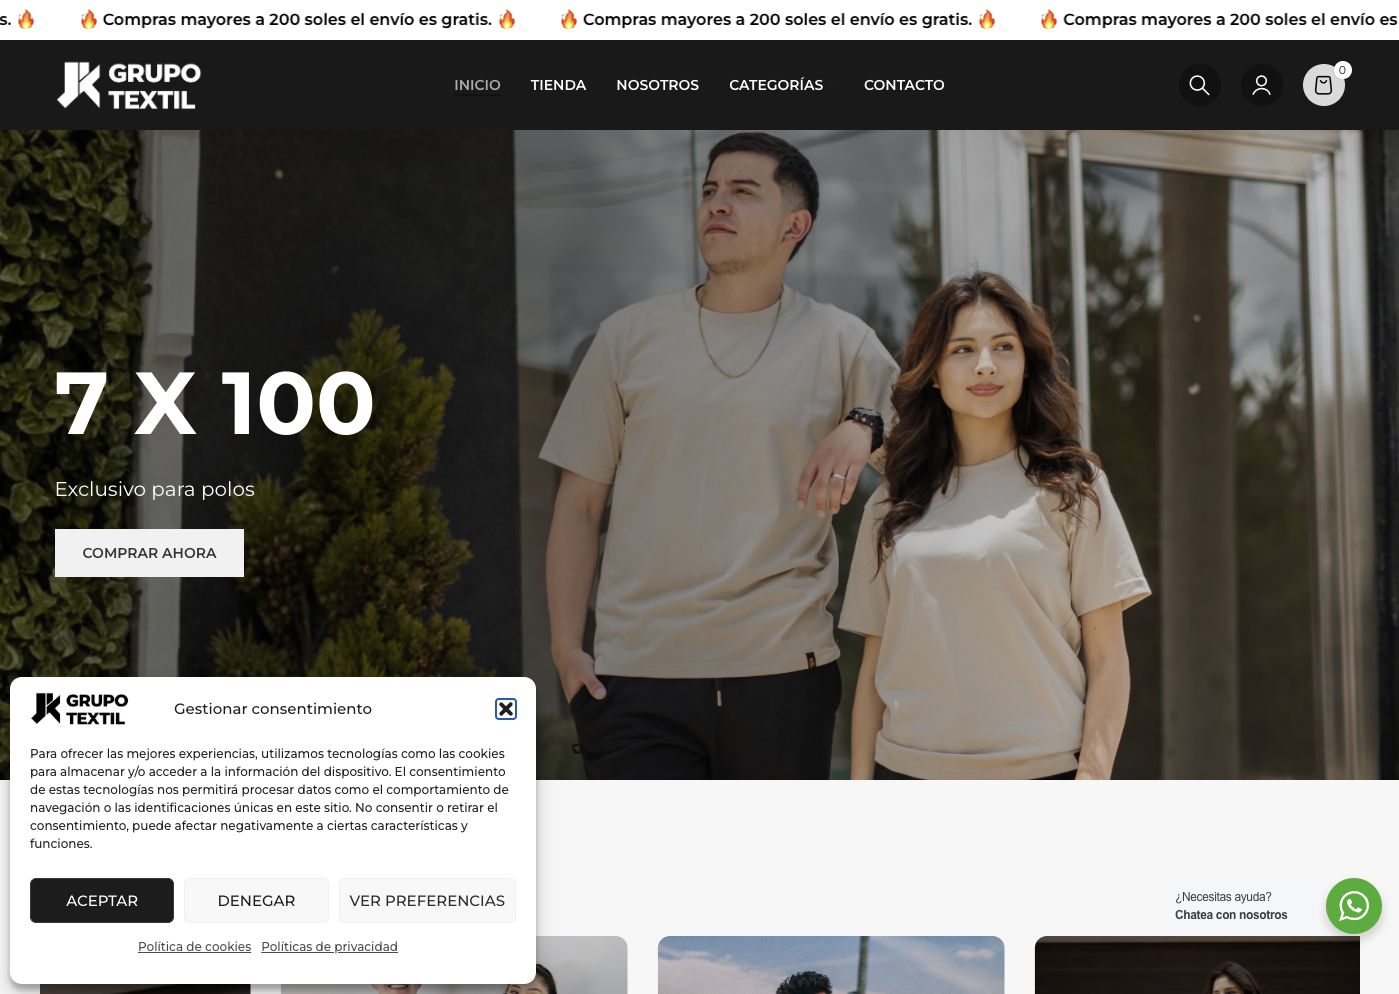Open the TIENDA menu item
Viewport: 1399px width, 994px height.
[x=558, y=85]
